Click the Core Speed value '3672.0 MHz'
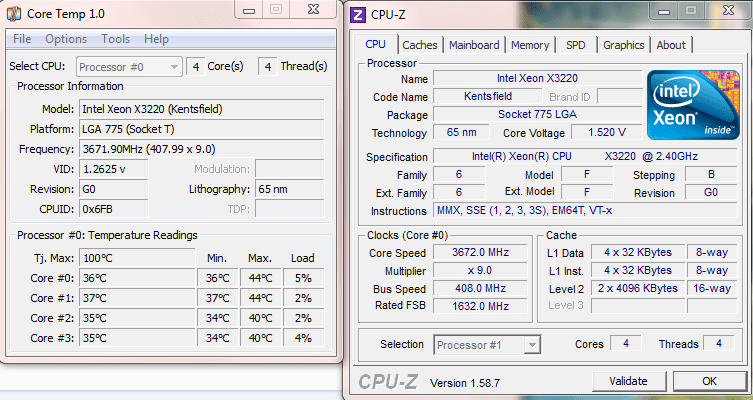Viewport: 753px width, 400px height. coord(480,253)
